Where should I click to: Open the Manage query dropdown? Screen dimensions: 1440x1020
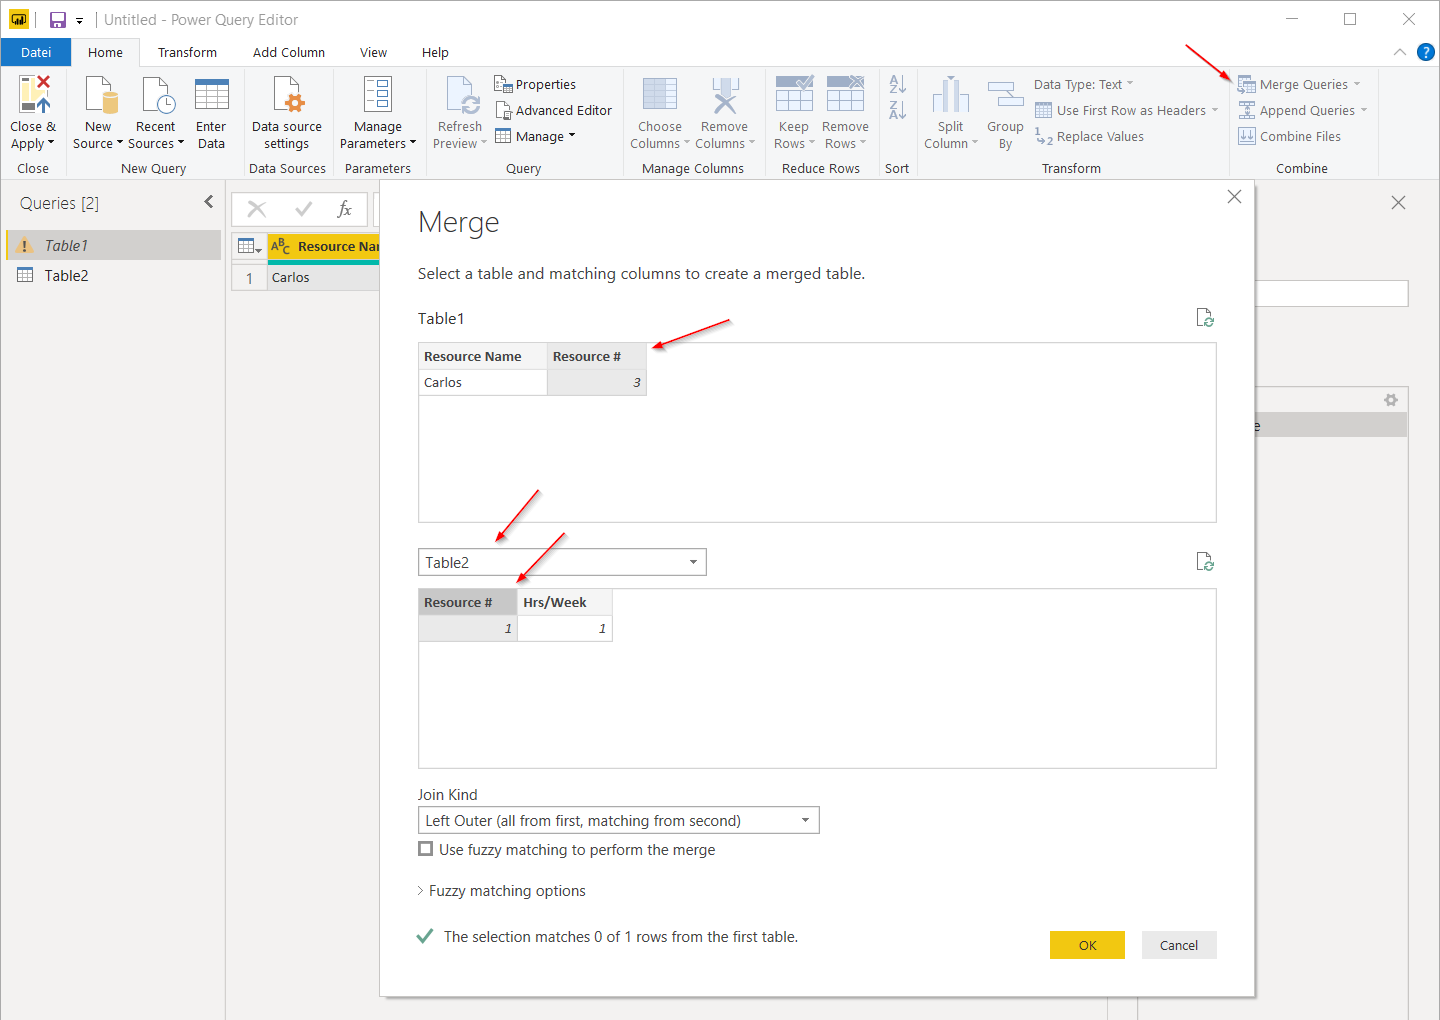tap(536, 136)
